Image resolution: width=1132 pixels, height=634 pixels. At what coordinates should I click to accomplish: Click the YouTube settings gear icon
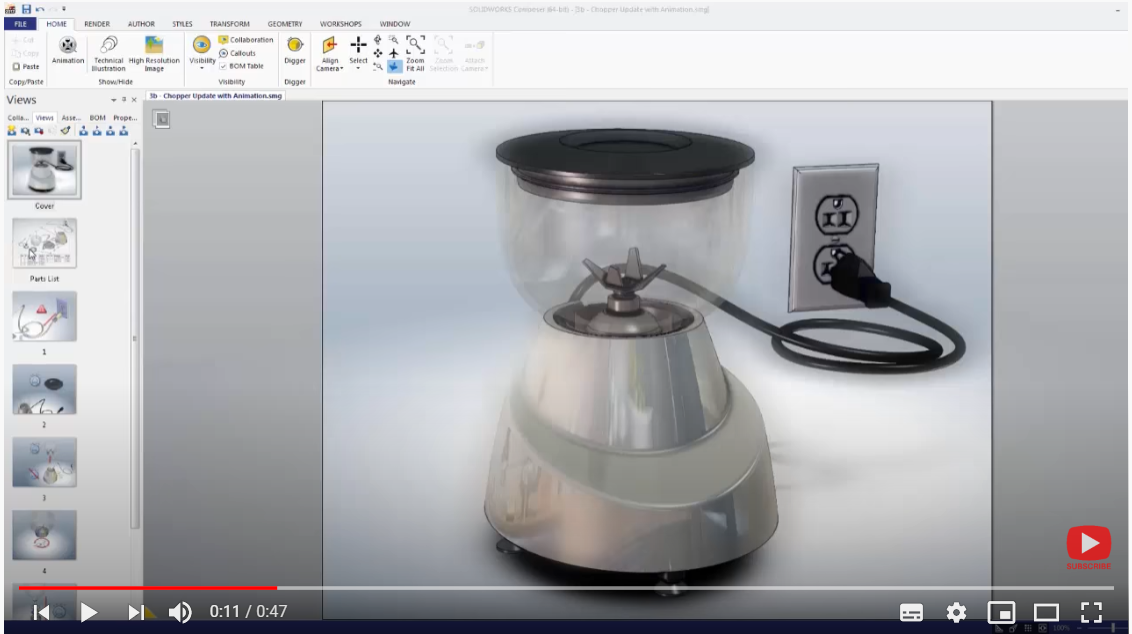[956, 612]
